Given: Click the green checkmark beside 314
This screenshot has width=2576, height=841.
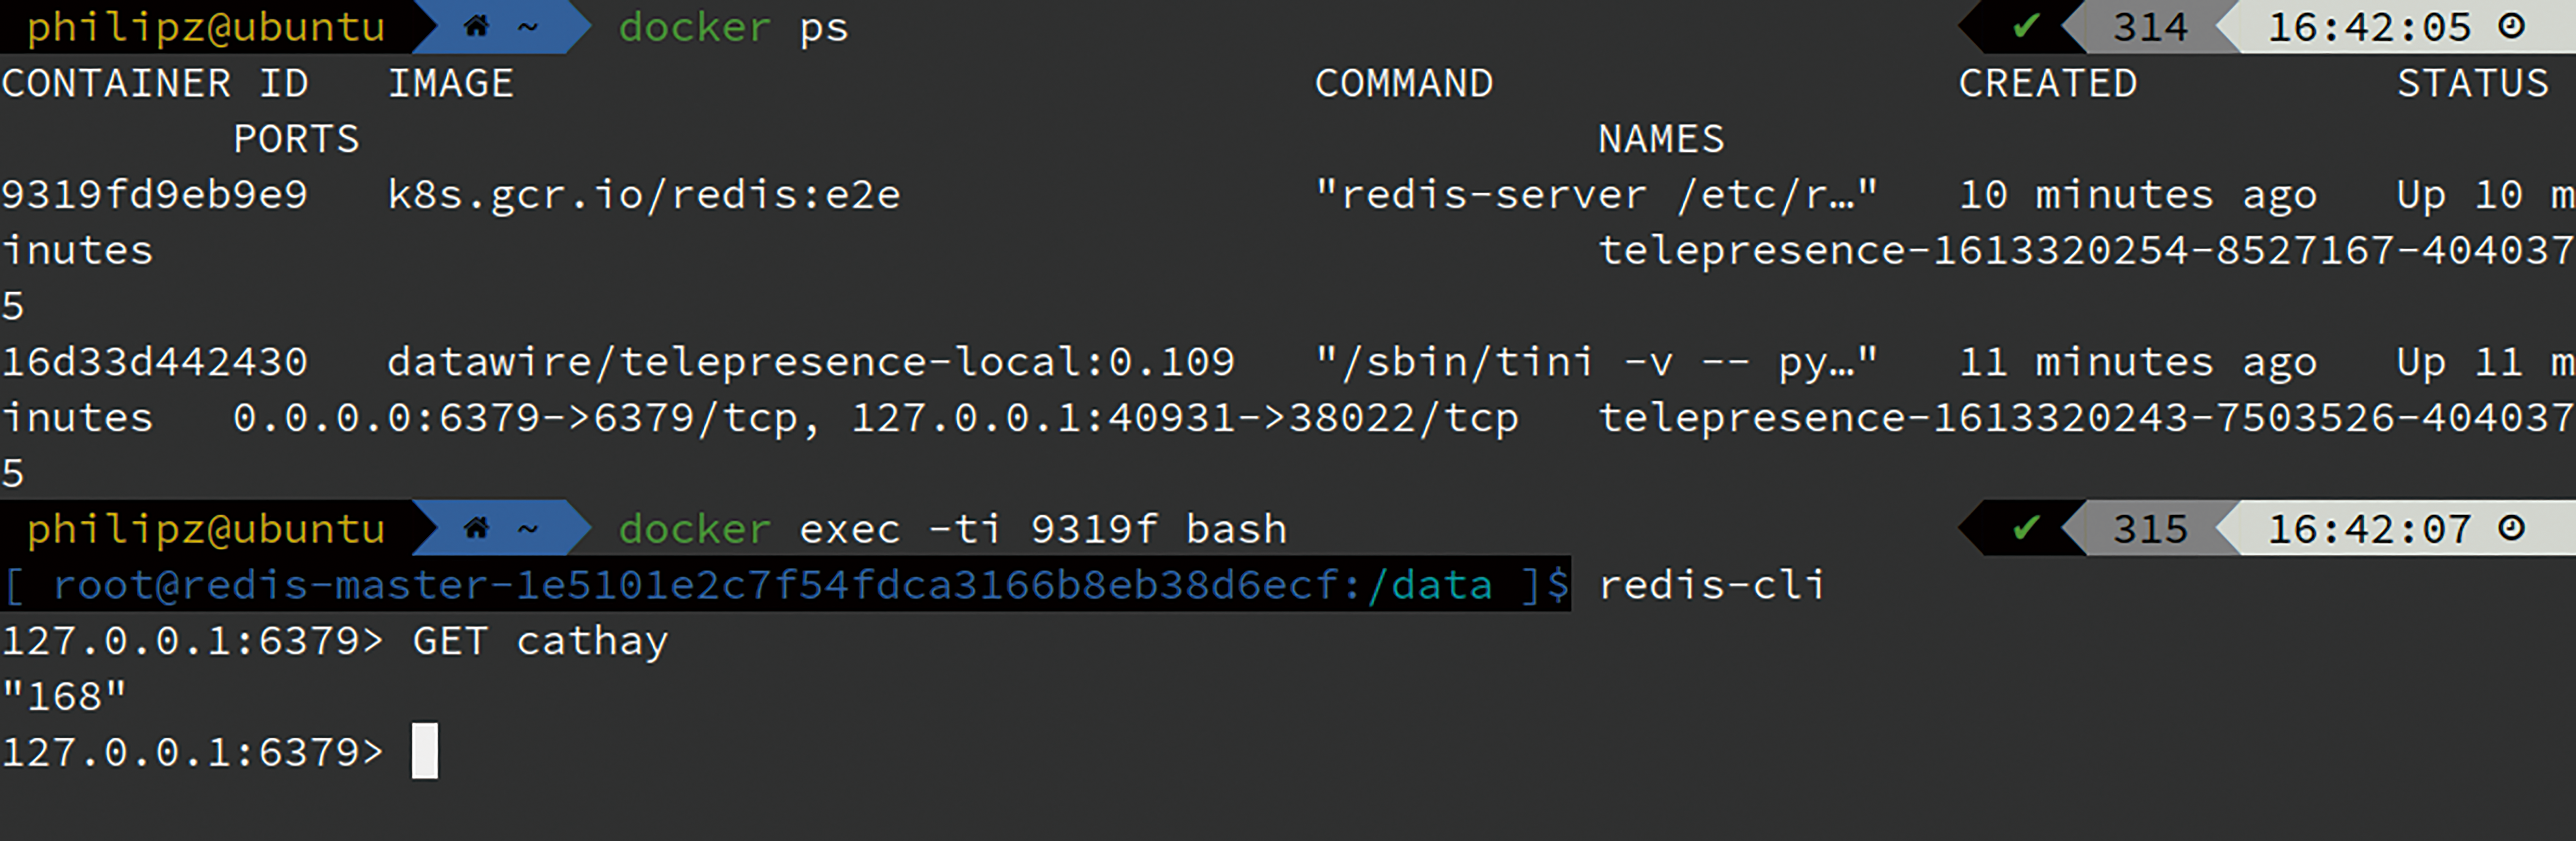Looking at the screenshot, I should coord(2026,26).
